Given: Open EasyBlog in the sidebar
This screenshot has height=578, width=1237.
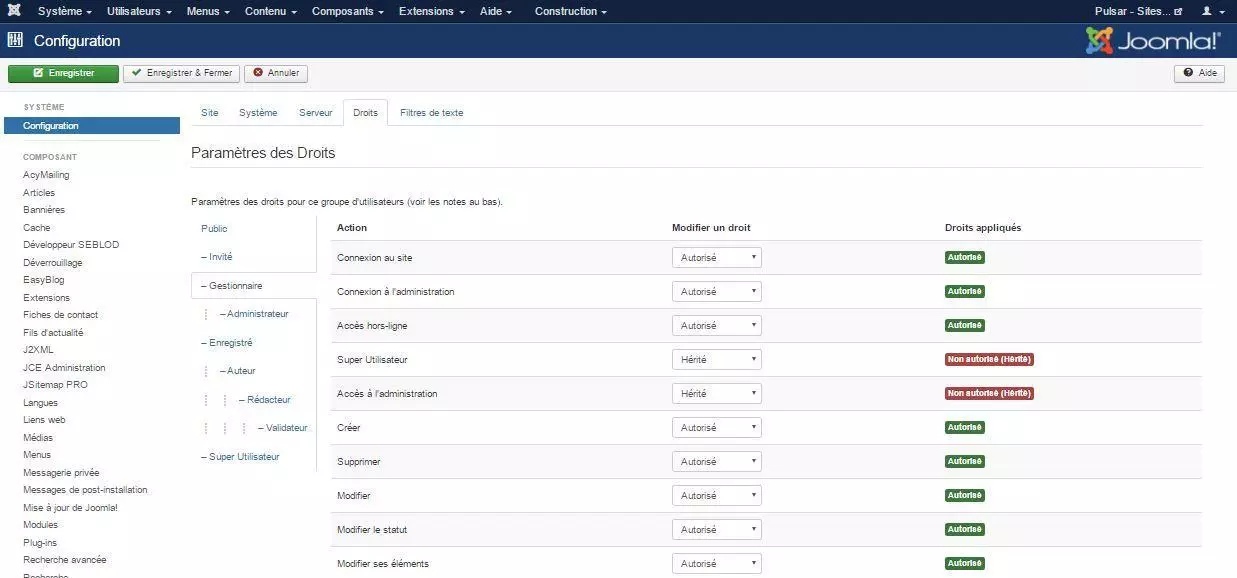Looking at the screenshot, I should pos(44,280).
